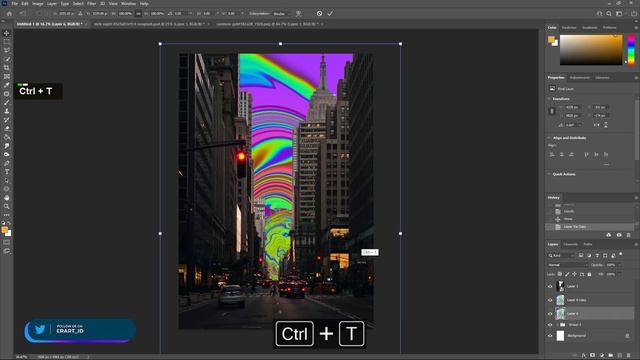
Task: Create new fill or adjustment layer
Action: [602, 356]
